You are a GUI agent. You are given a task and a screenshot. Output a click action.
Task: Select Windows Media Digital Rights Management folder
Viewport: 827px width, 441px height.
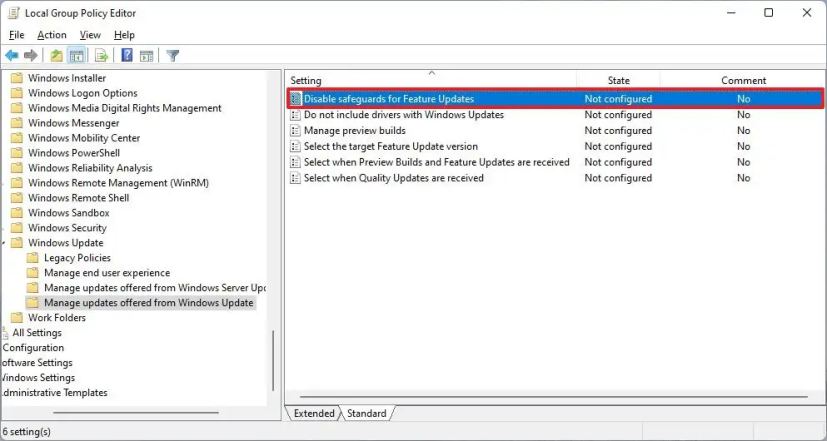[124, 108]
